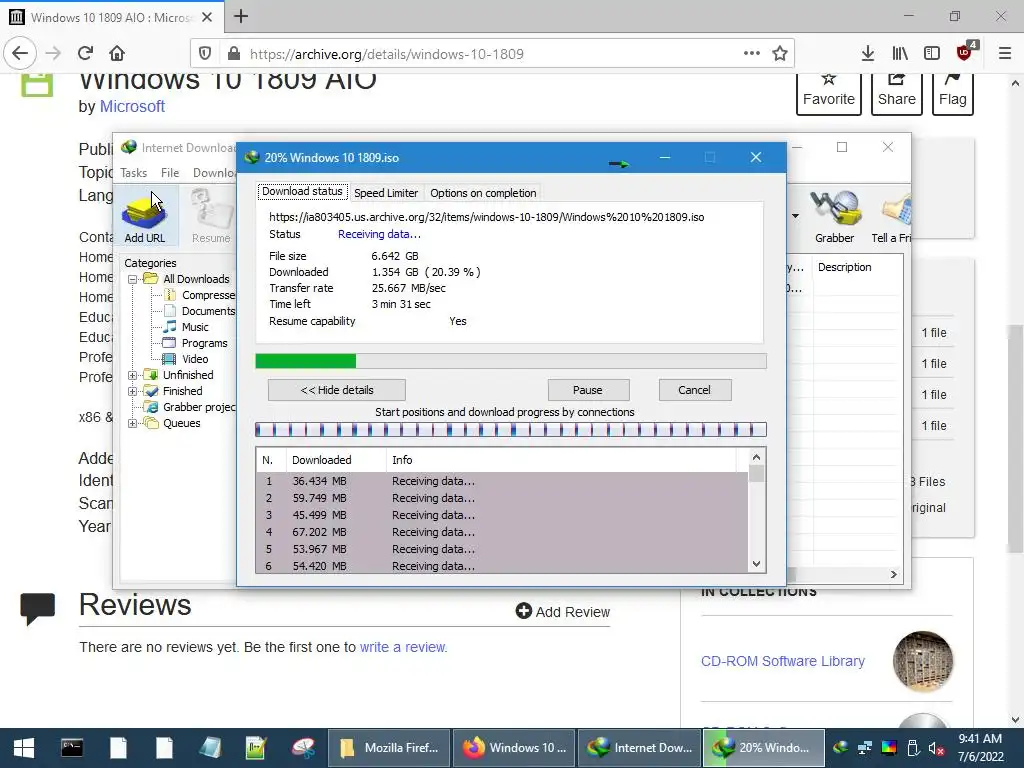Screen dimensions: 1024x768
Task: Open Tasks menu in IDM
Action: 134,173
